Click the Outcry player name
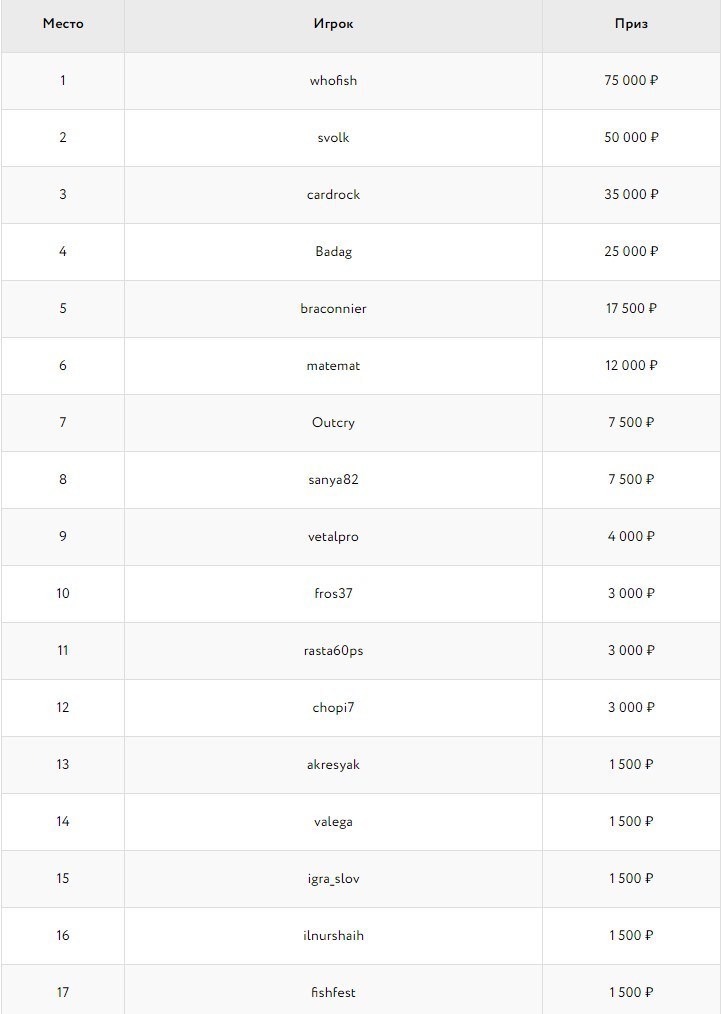721x1014 pixels. click(333, 423)
